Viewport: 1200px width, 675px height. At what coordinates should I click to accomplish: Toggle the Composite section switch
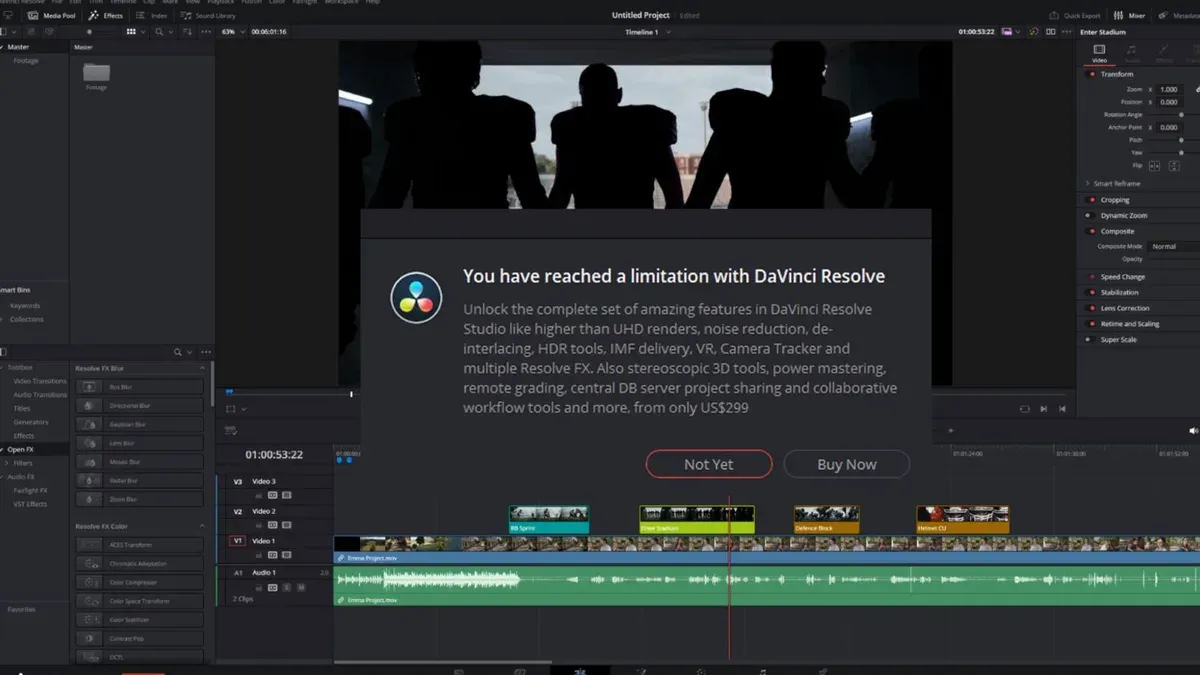pos(1090,231)
